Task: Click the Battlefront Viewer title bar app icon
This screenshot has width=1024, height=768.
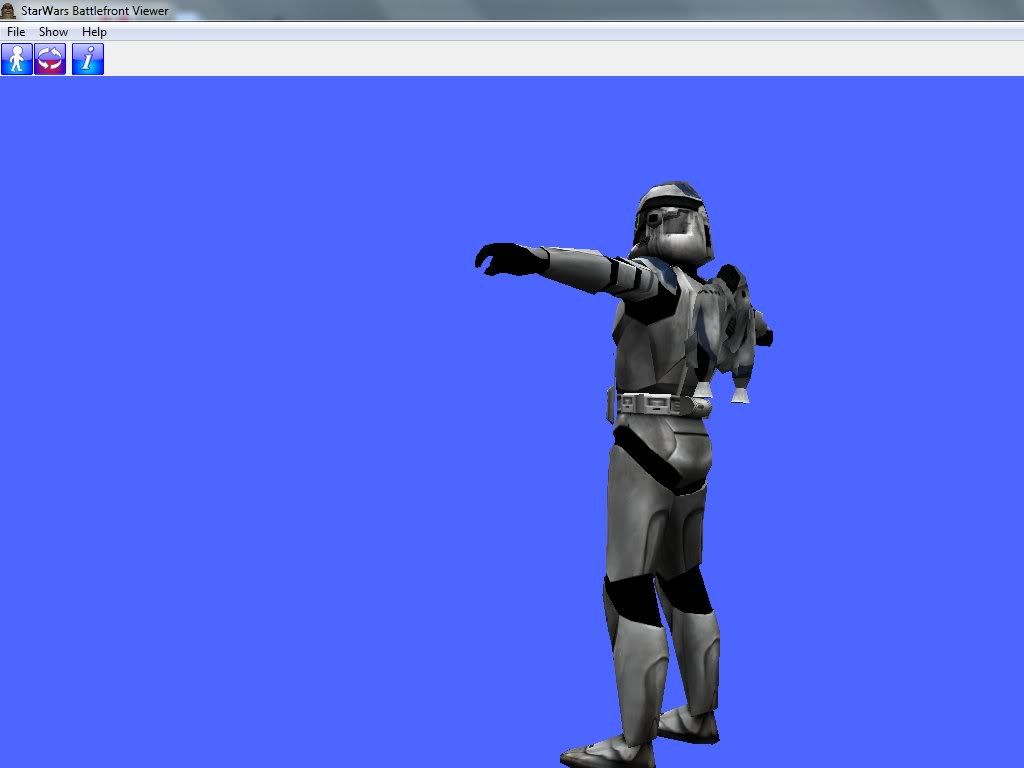Action: click(8, 10)
